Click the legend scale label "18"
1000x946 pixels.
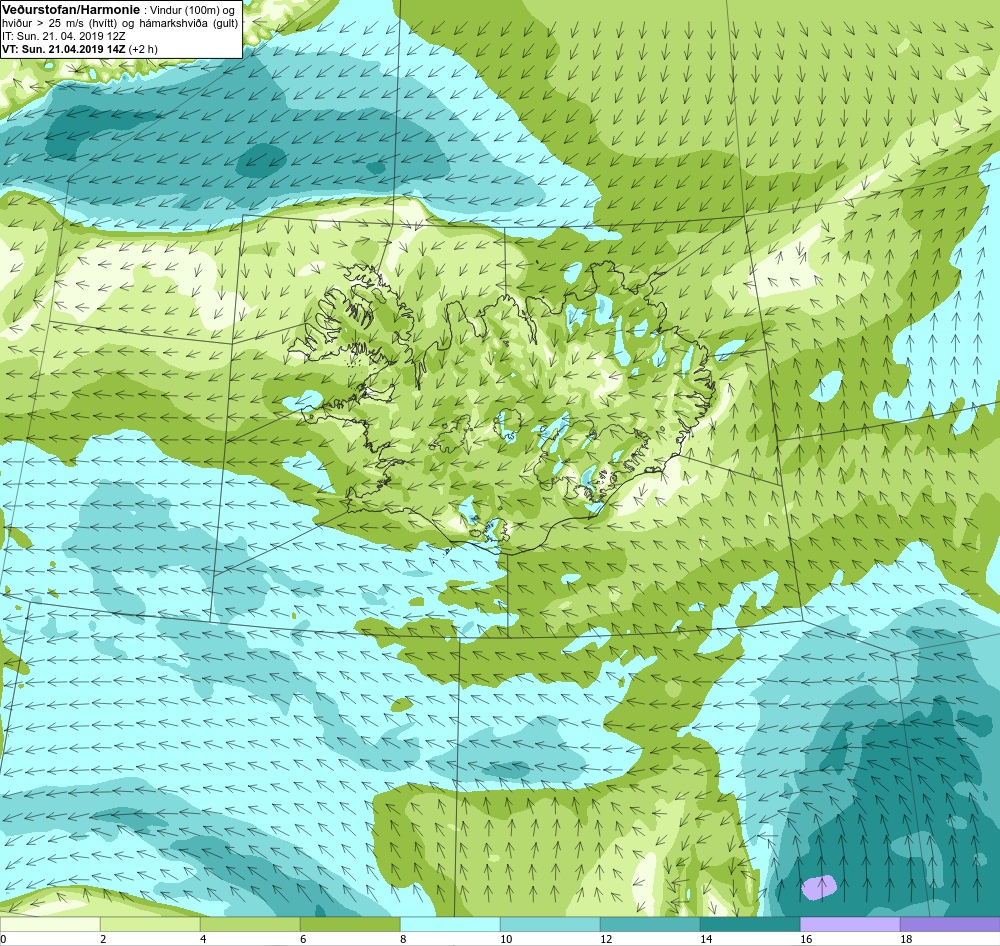click(906, 939)
